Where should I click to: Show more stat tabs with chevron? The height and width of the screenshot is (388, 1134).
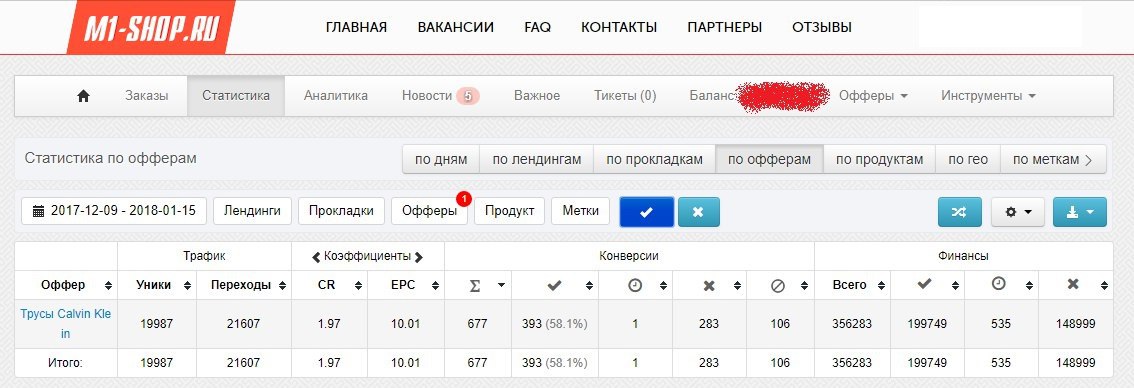pyautogui.click(x=1089, y=160)
